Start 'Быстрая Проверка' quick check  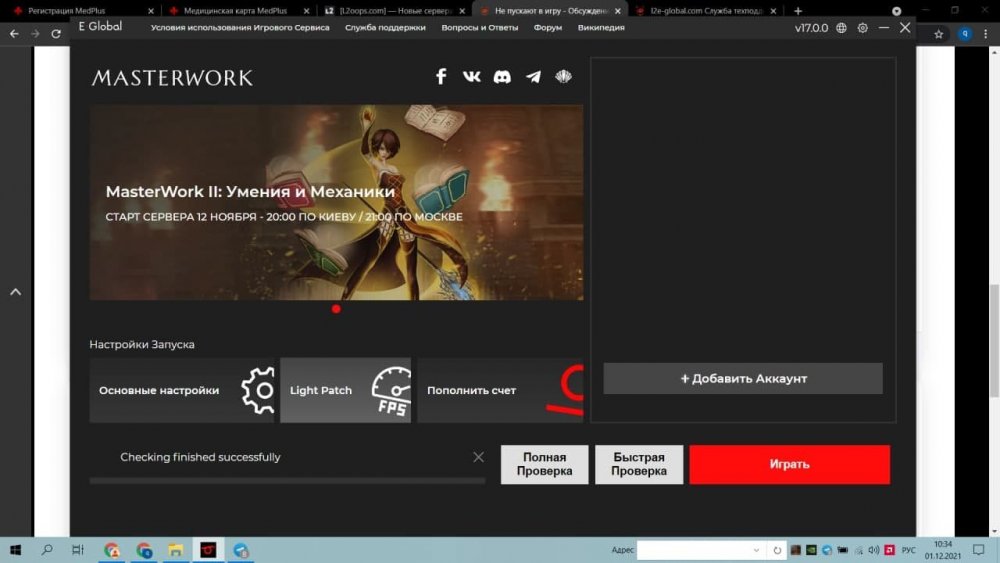639,465
